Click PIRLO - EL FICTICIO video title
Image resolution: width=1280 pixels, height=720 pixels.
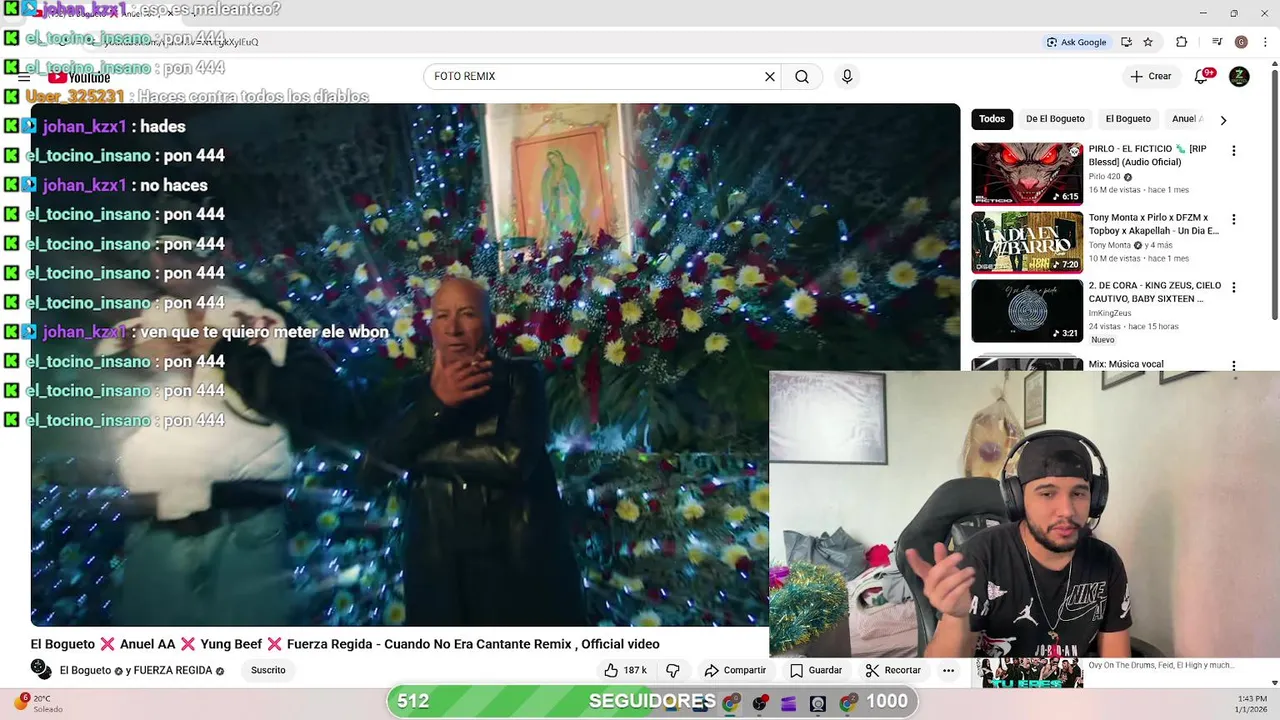(1147, 155)
